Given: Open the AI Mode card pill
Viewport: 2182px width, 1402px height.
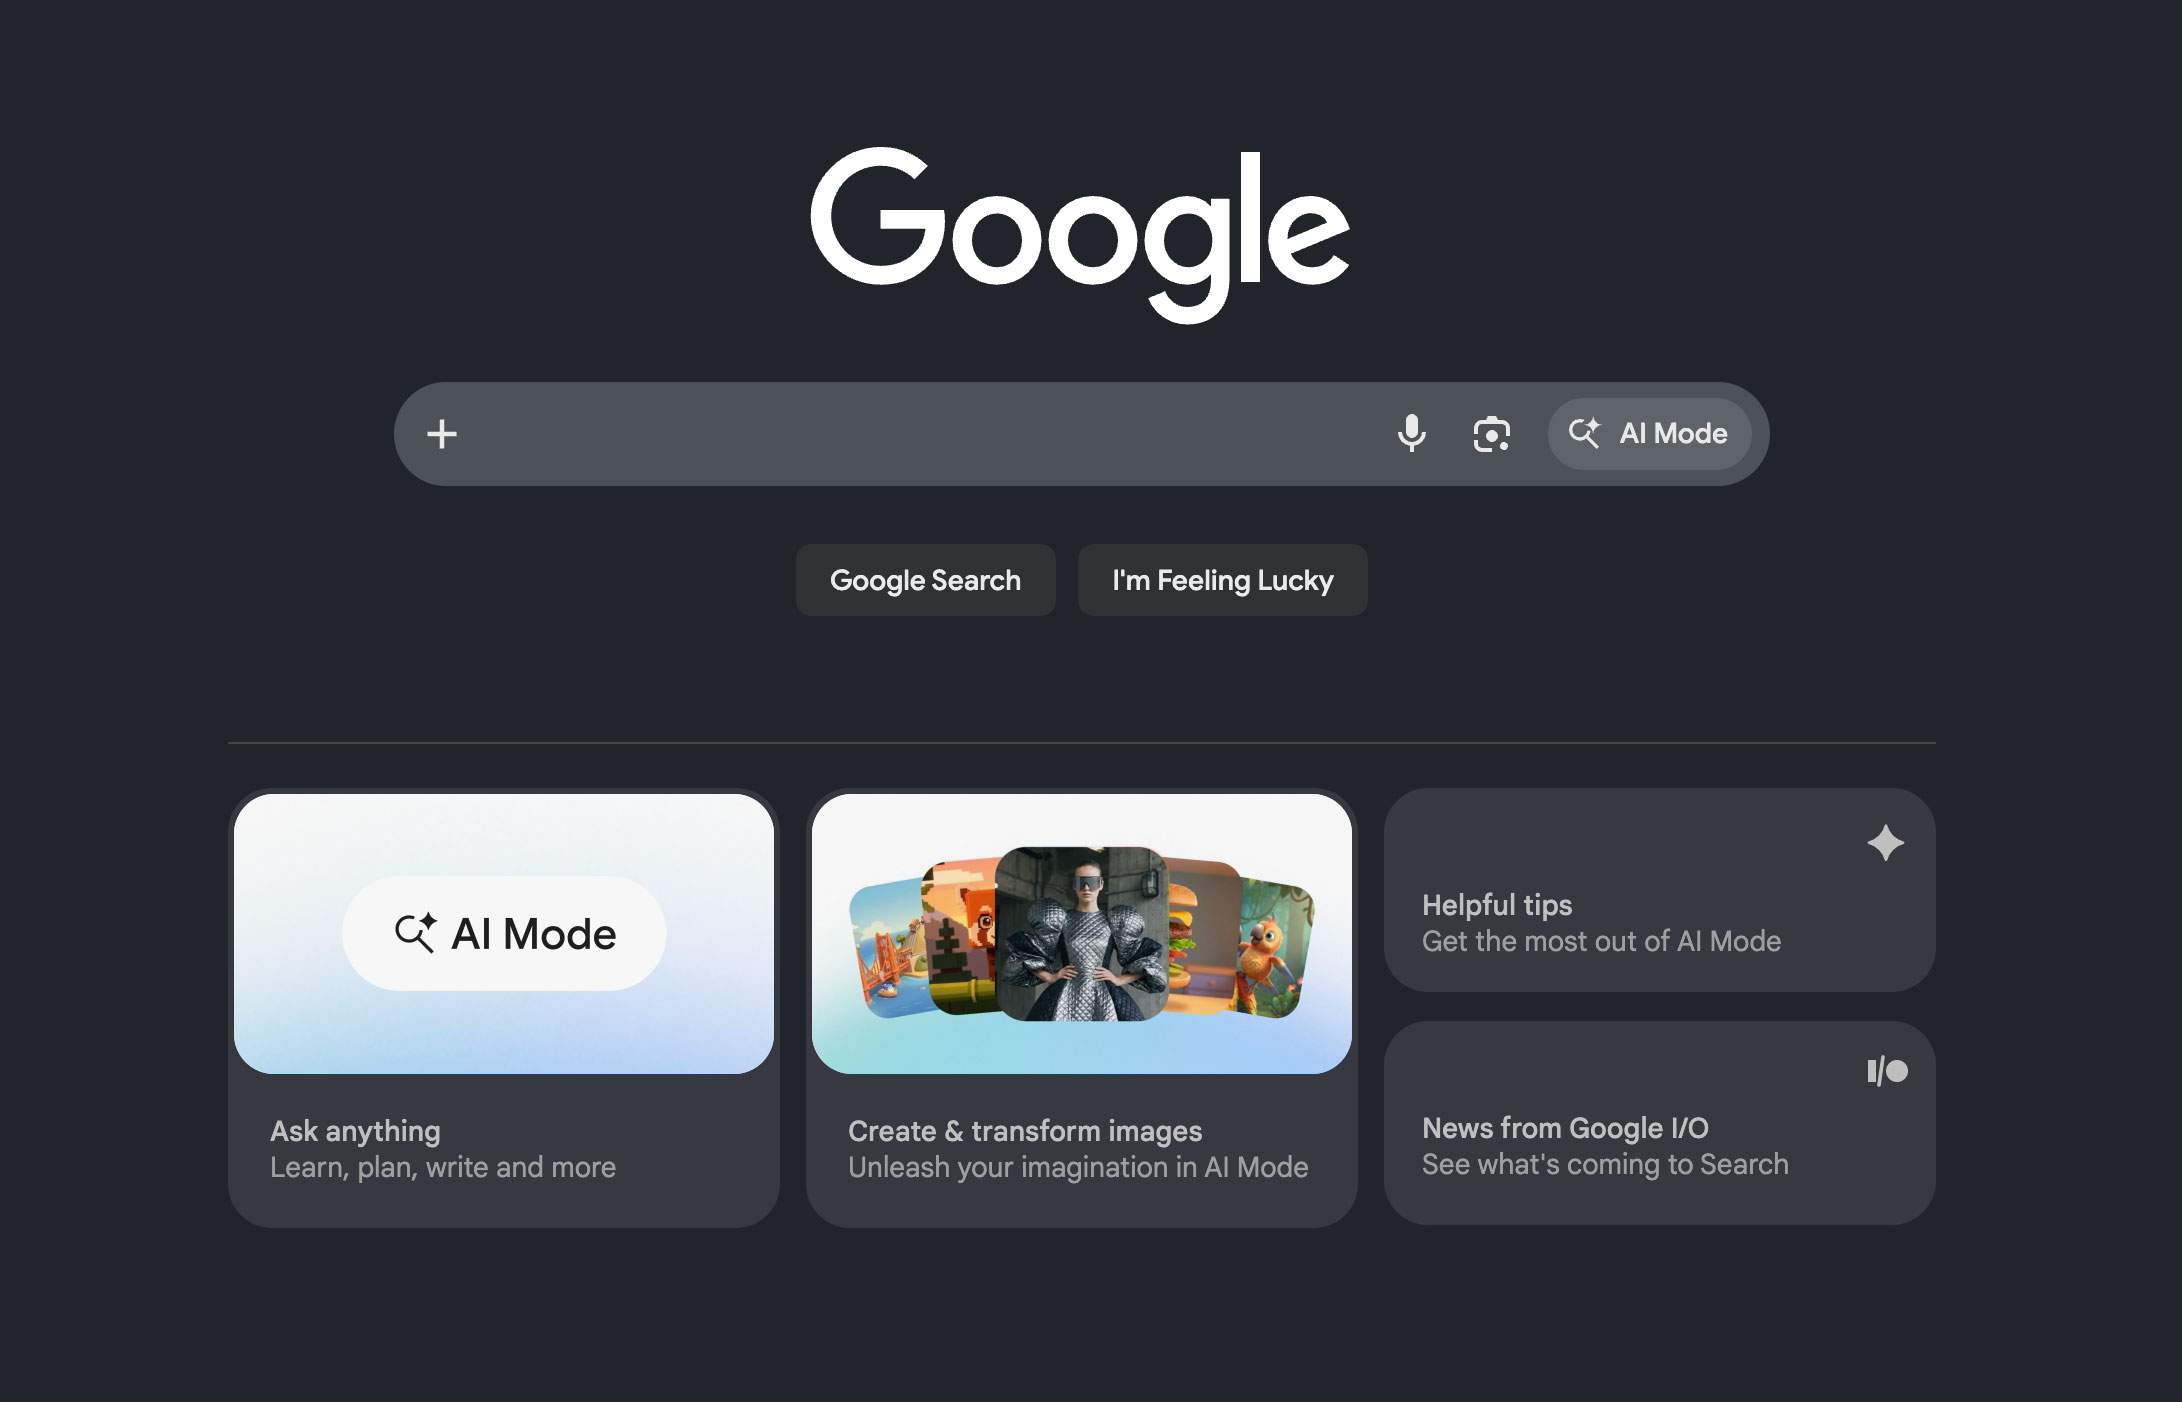Looking at the screenshot, I should (x=504, y=934).
